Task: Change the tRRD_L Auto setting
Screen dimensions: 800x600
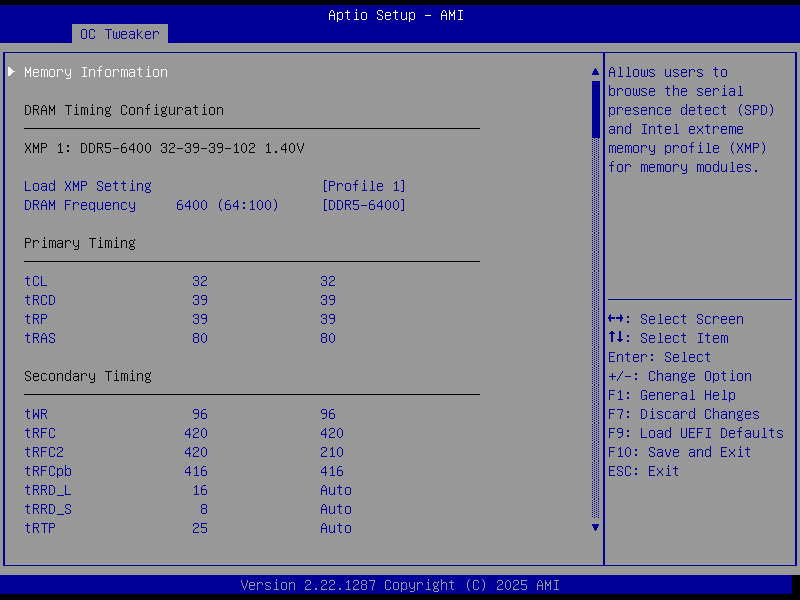Action: (335, 490)
